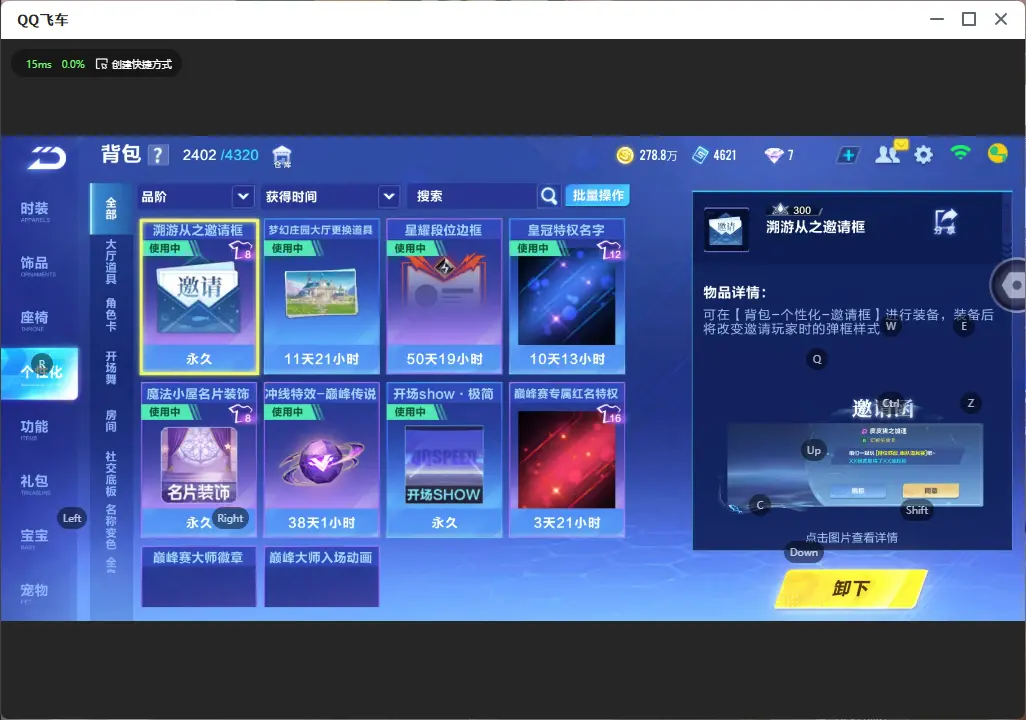This screenshot has width=1026, height=720.
Task: Share the item via share icon
Action: 945,222
